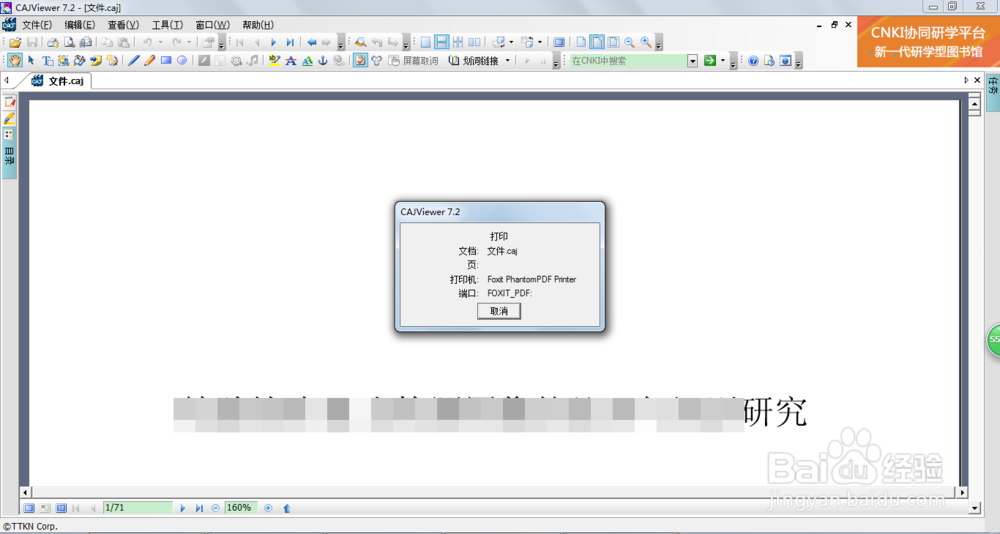The image size is (1000, 534).
Task: Click Zoom out magnifier in top toolbar
Action: [x=629, y=42]
